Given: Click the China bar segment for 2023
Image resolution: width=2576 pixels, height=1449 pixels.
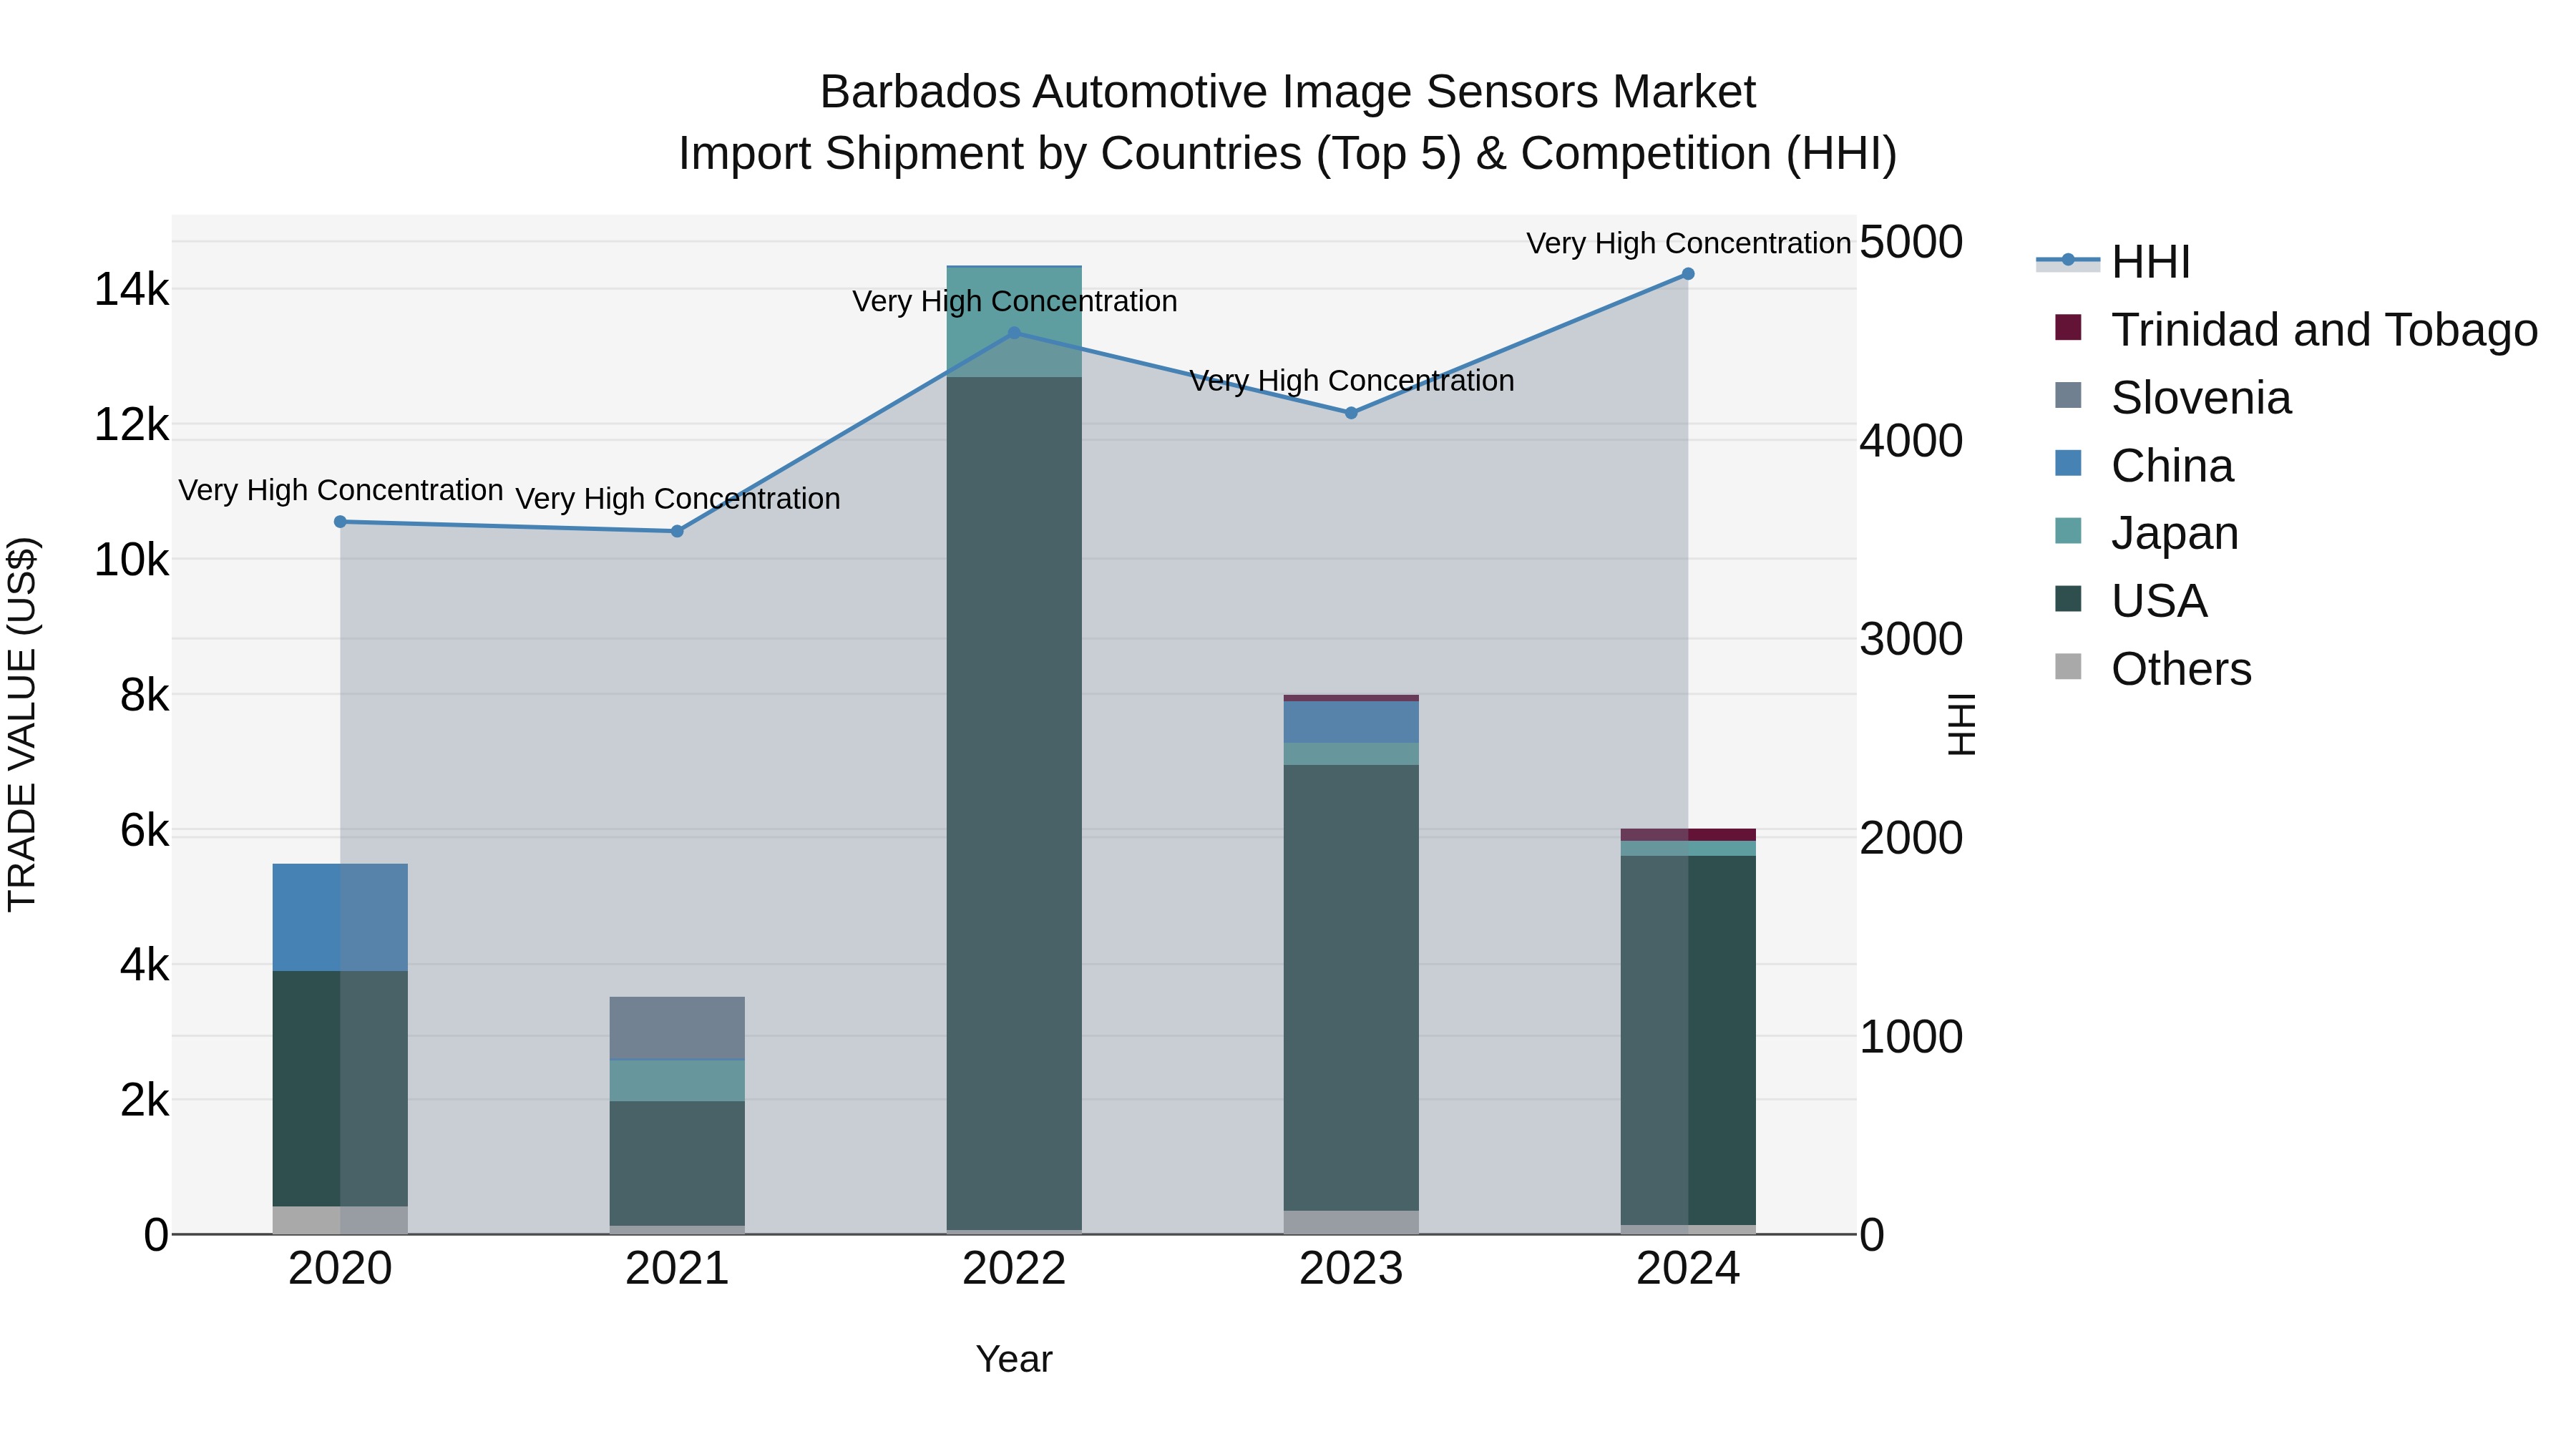Looking at the screenshot, I should [1351, 722].
